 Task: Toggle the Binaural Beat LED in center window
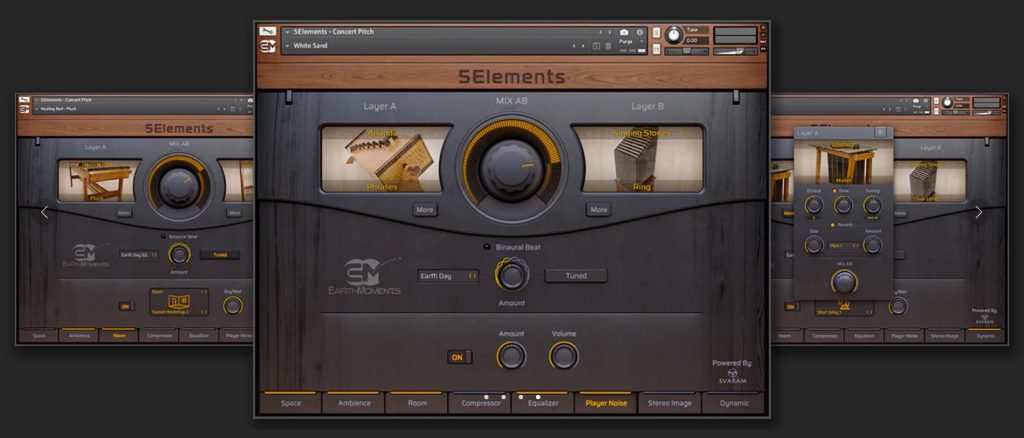tap(487, 247)
